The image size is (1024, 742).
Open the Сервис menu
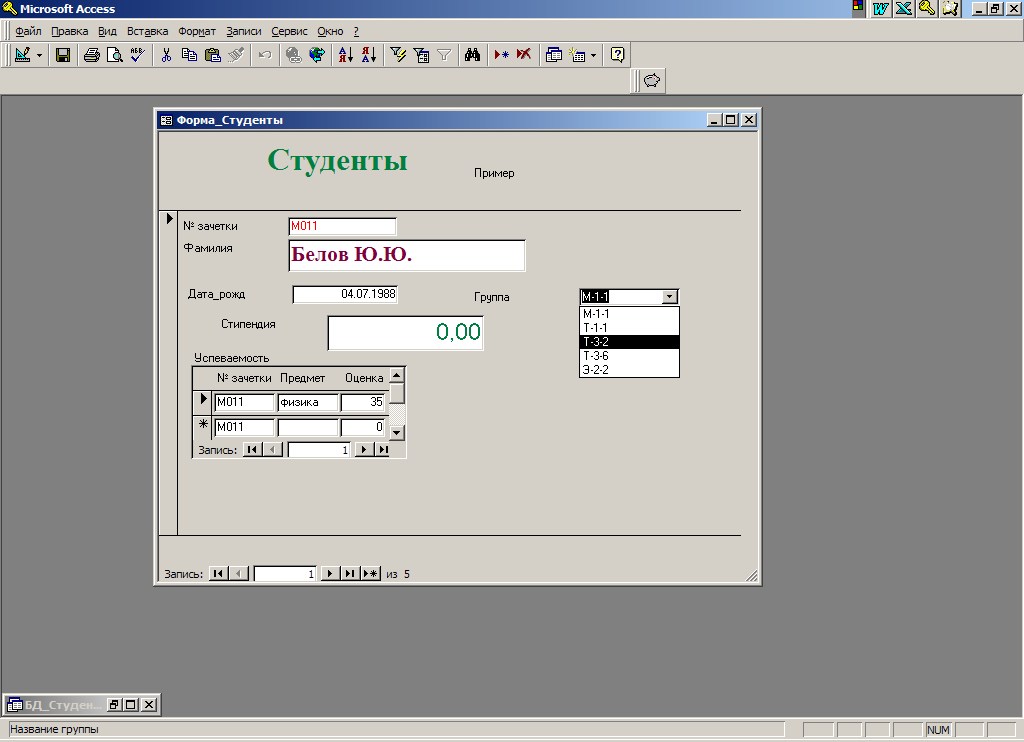[x=289, y=31]
